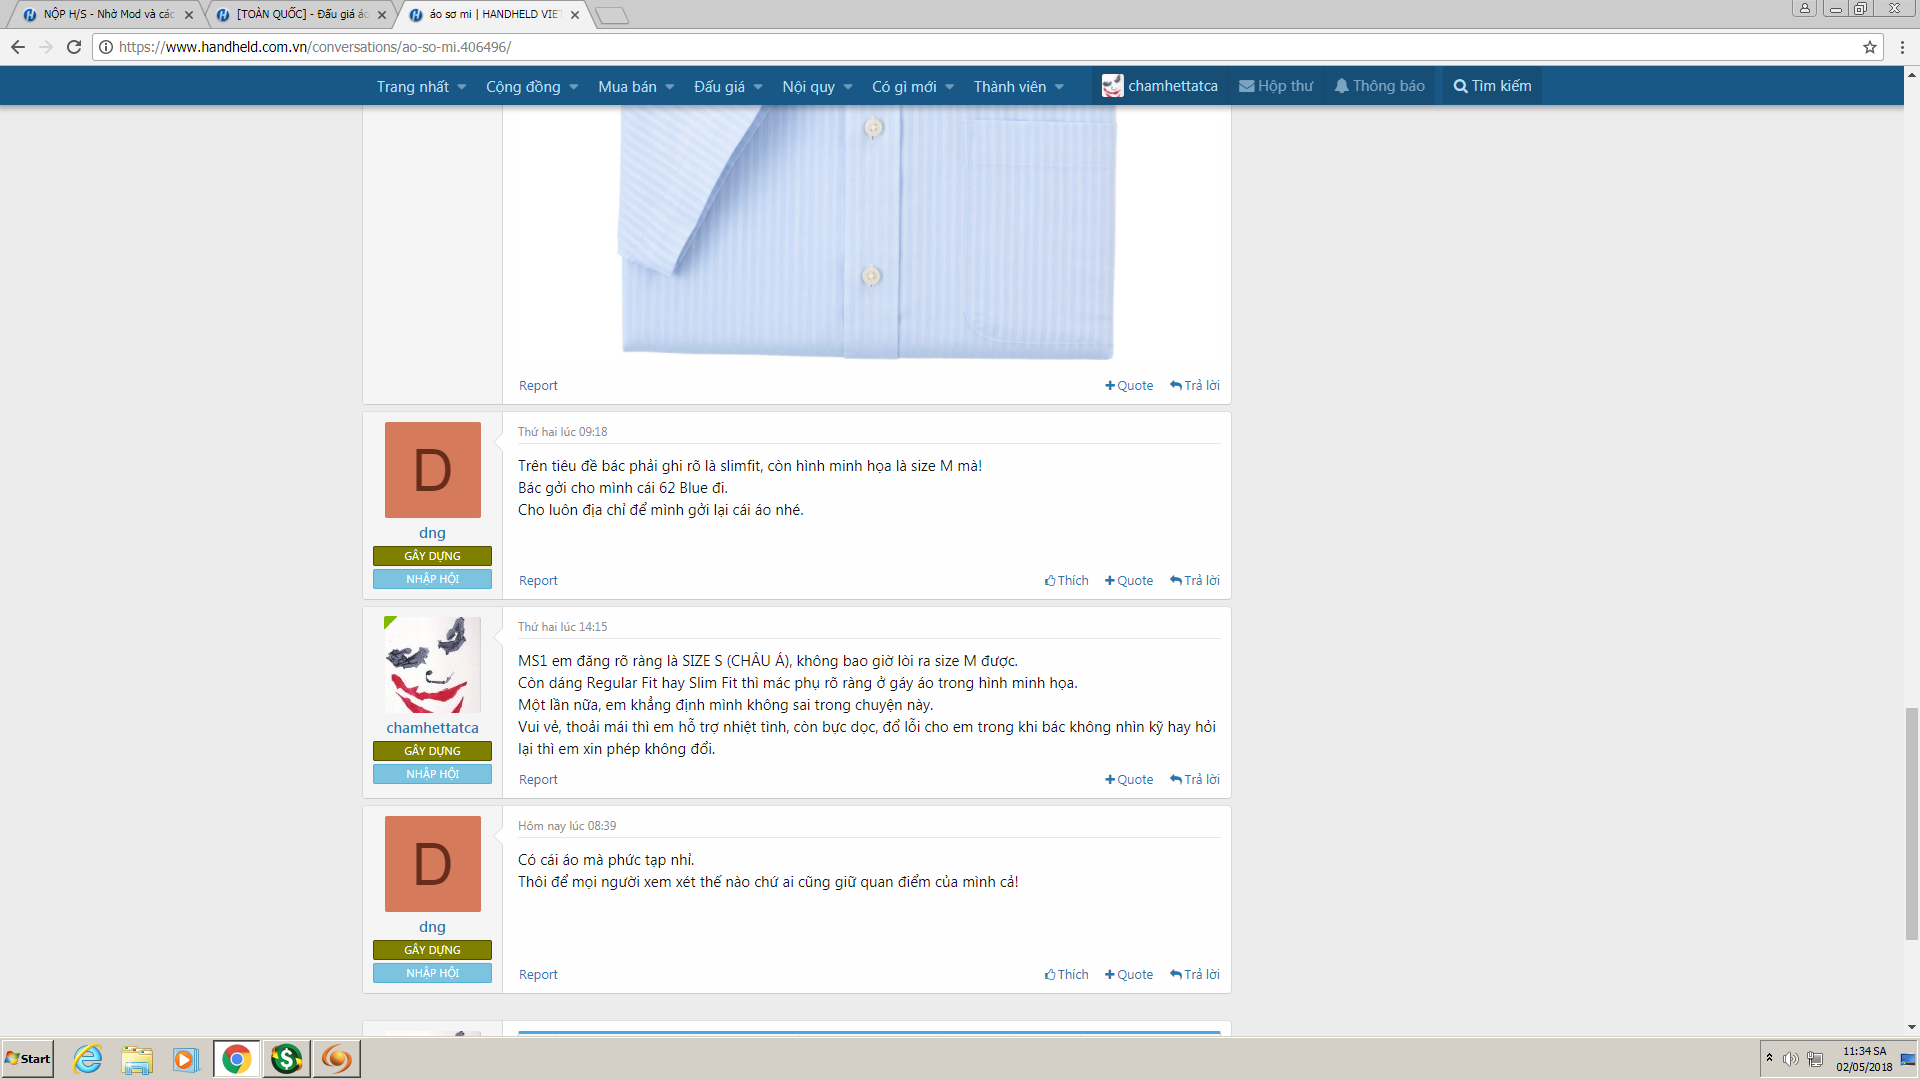Add the 14:15 post with +Quote
Viewport: 1920px width, 1080px height.
click(x=1129, y=780)
